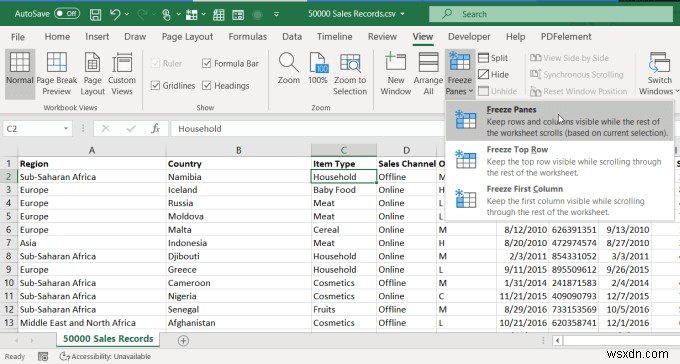Open Customize Quick Access Toolbar dropdown
This screenshot has height=364, width=680.
click(276, 14)
